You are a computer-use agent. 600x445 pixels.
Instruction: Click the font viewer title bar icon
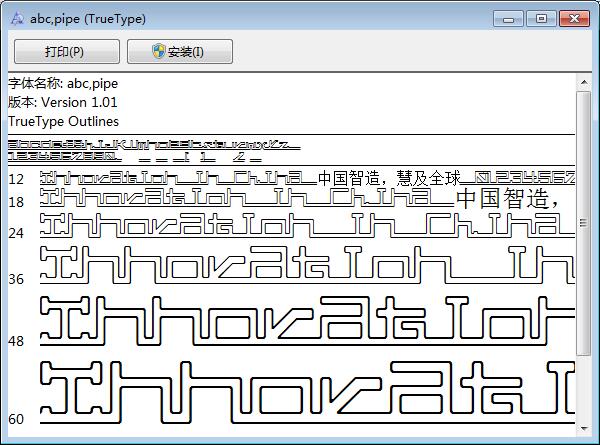coord(17,19)
